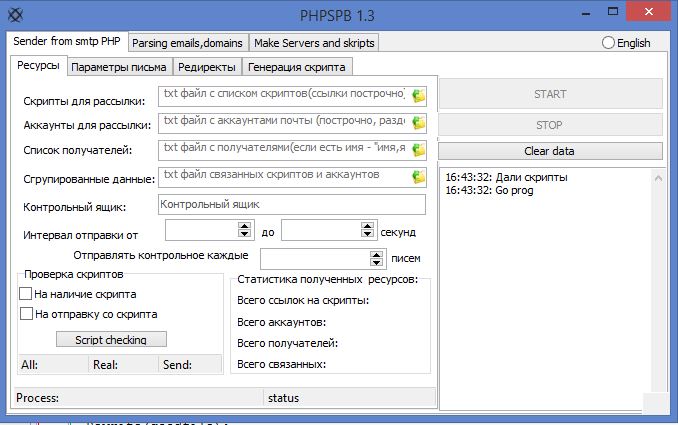Open Make Servers and skripts tab

[x=314, y=43]
